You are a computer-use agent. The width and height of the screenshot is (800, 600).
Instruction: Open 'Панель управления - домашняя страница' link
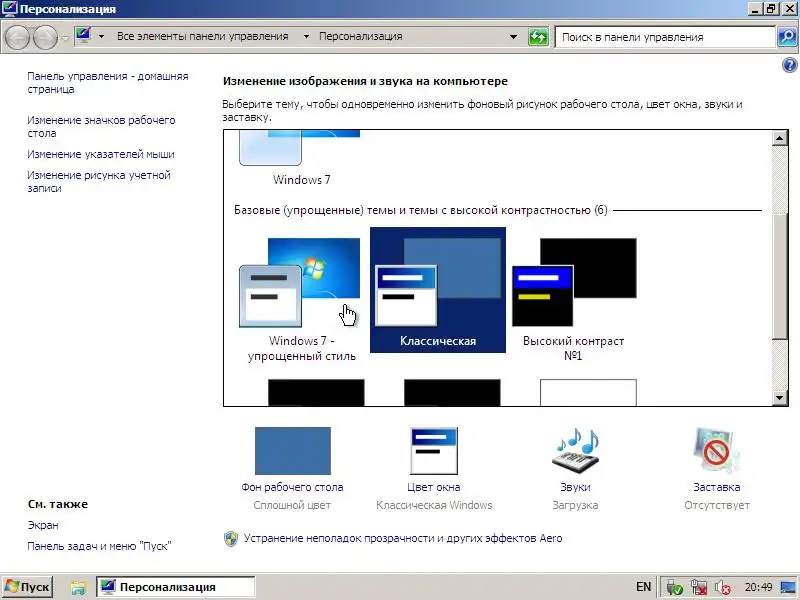(x=108, y=83)
